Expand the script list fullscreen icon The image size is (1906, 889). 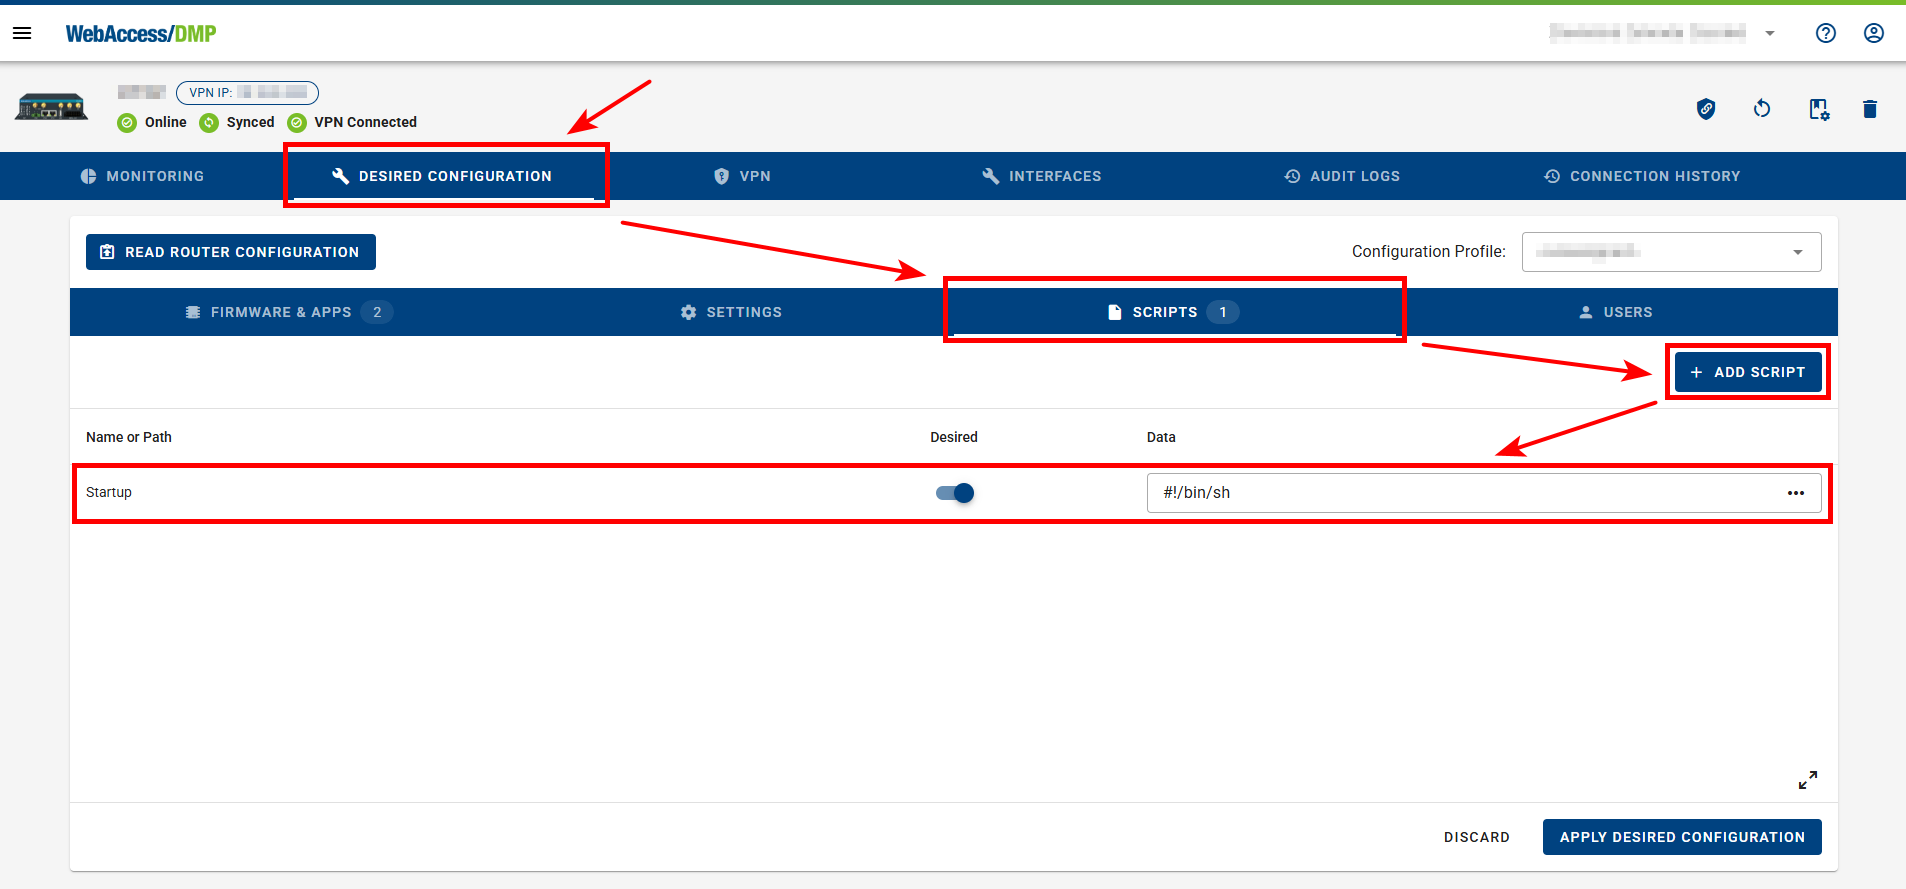(1807, 780)
